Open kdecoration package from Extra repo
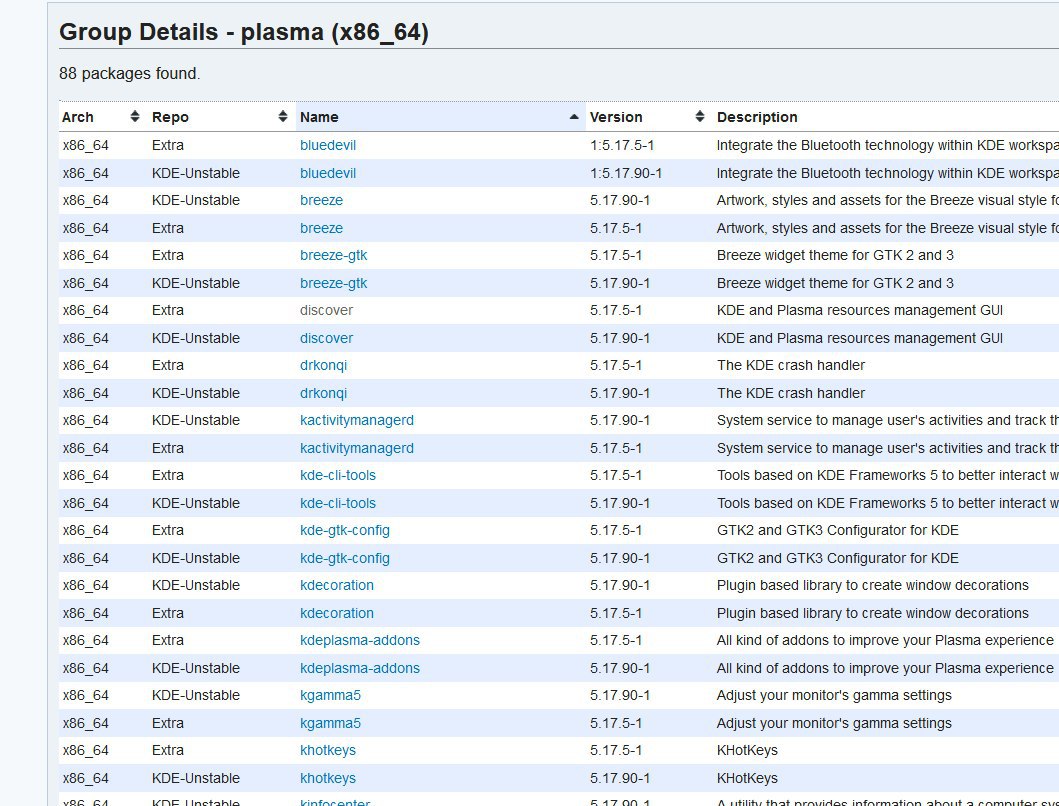 point(336,613)
